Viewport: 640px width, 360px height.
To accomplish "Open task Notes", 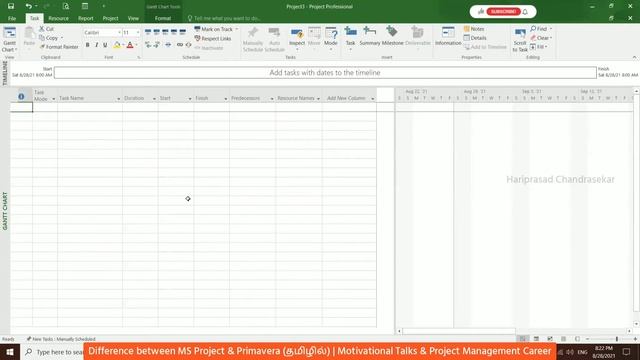I will (x=474, y=29).
